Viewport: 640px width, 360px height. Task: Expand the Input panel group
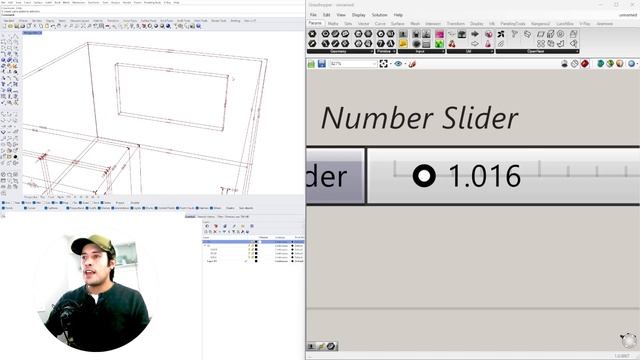click(443, 51)
